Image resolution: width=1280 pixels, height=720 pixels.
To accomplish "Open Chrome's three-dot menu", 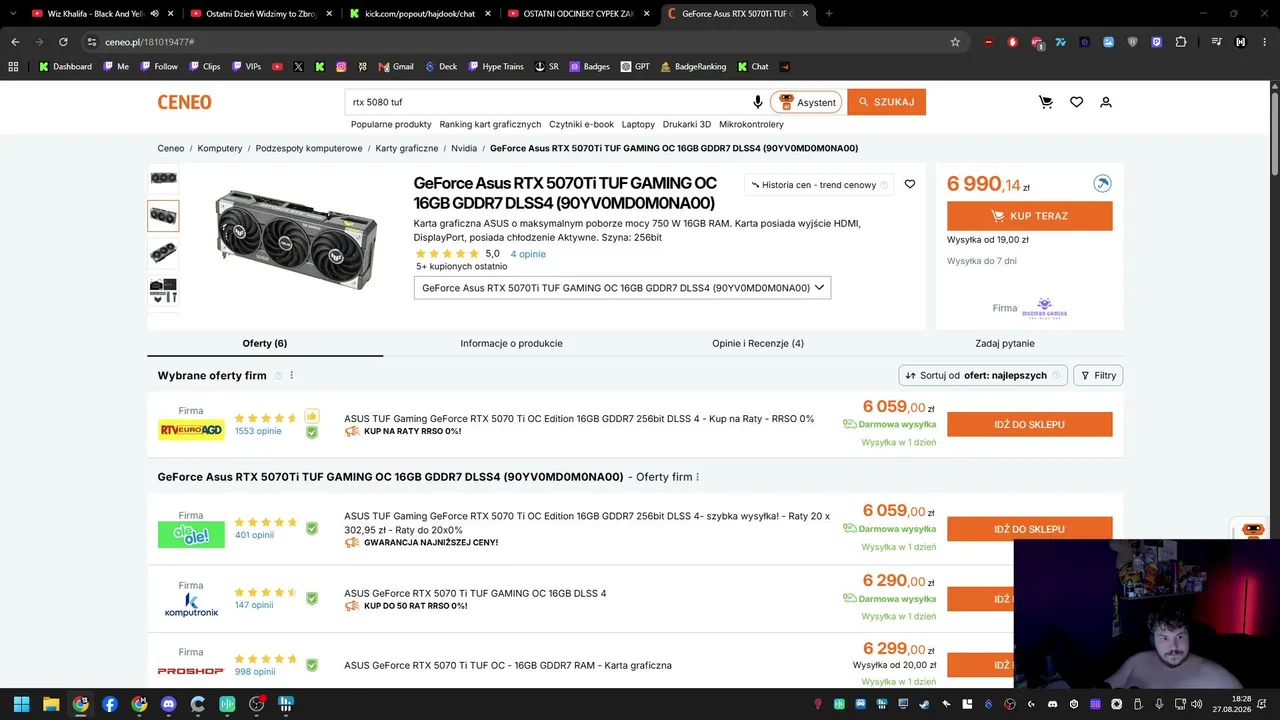I will click(1266, 42).
